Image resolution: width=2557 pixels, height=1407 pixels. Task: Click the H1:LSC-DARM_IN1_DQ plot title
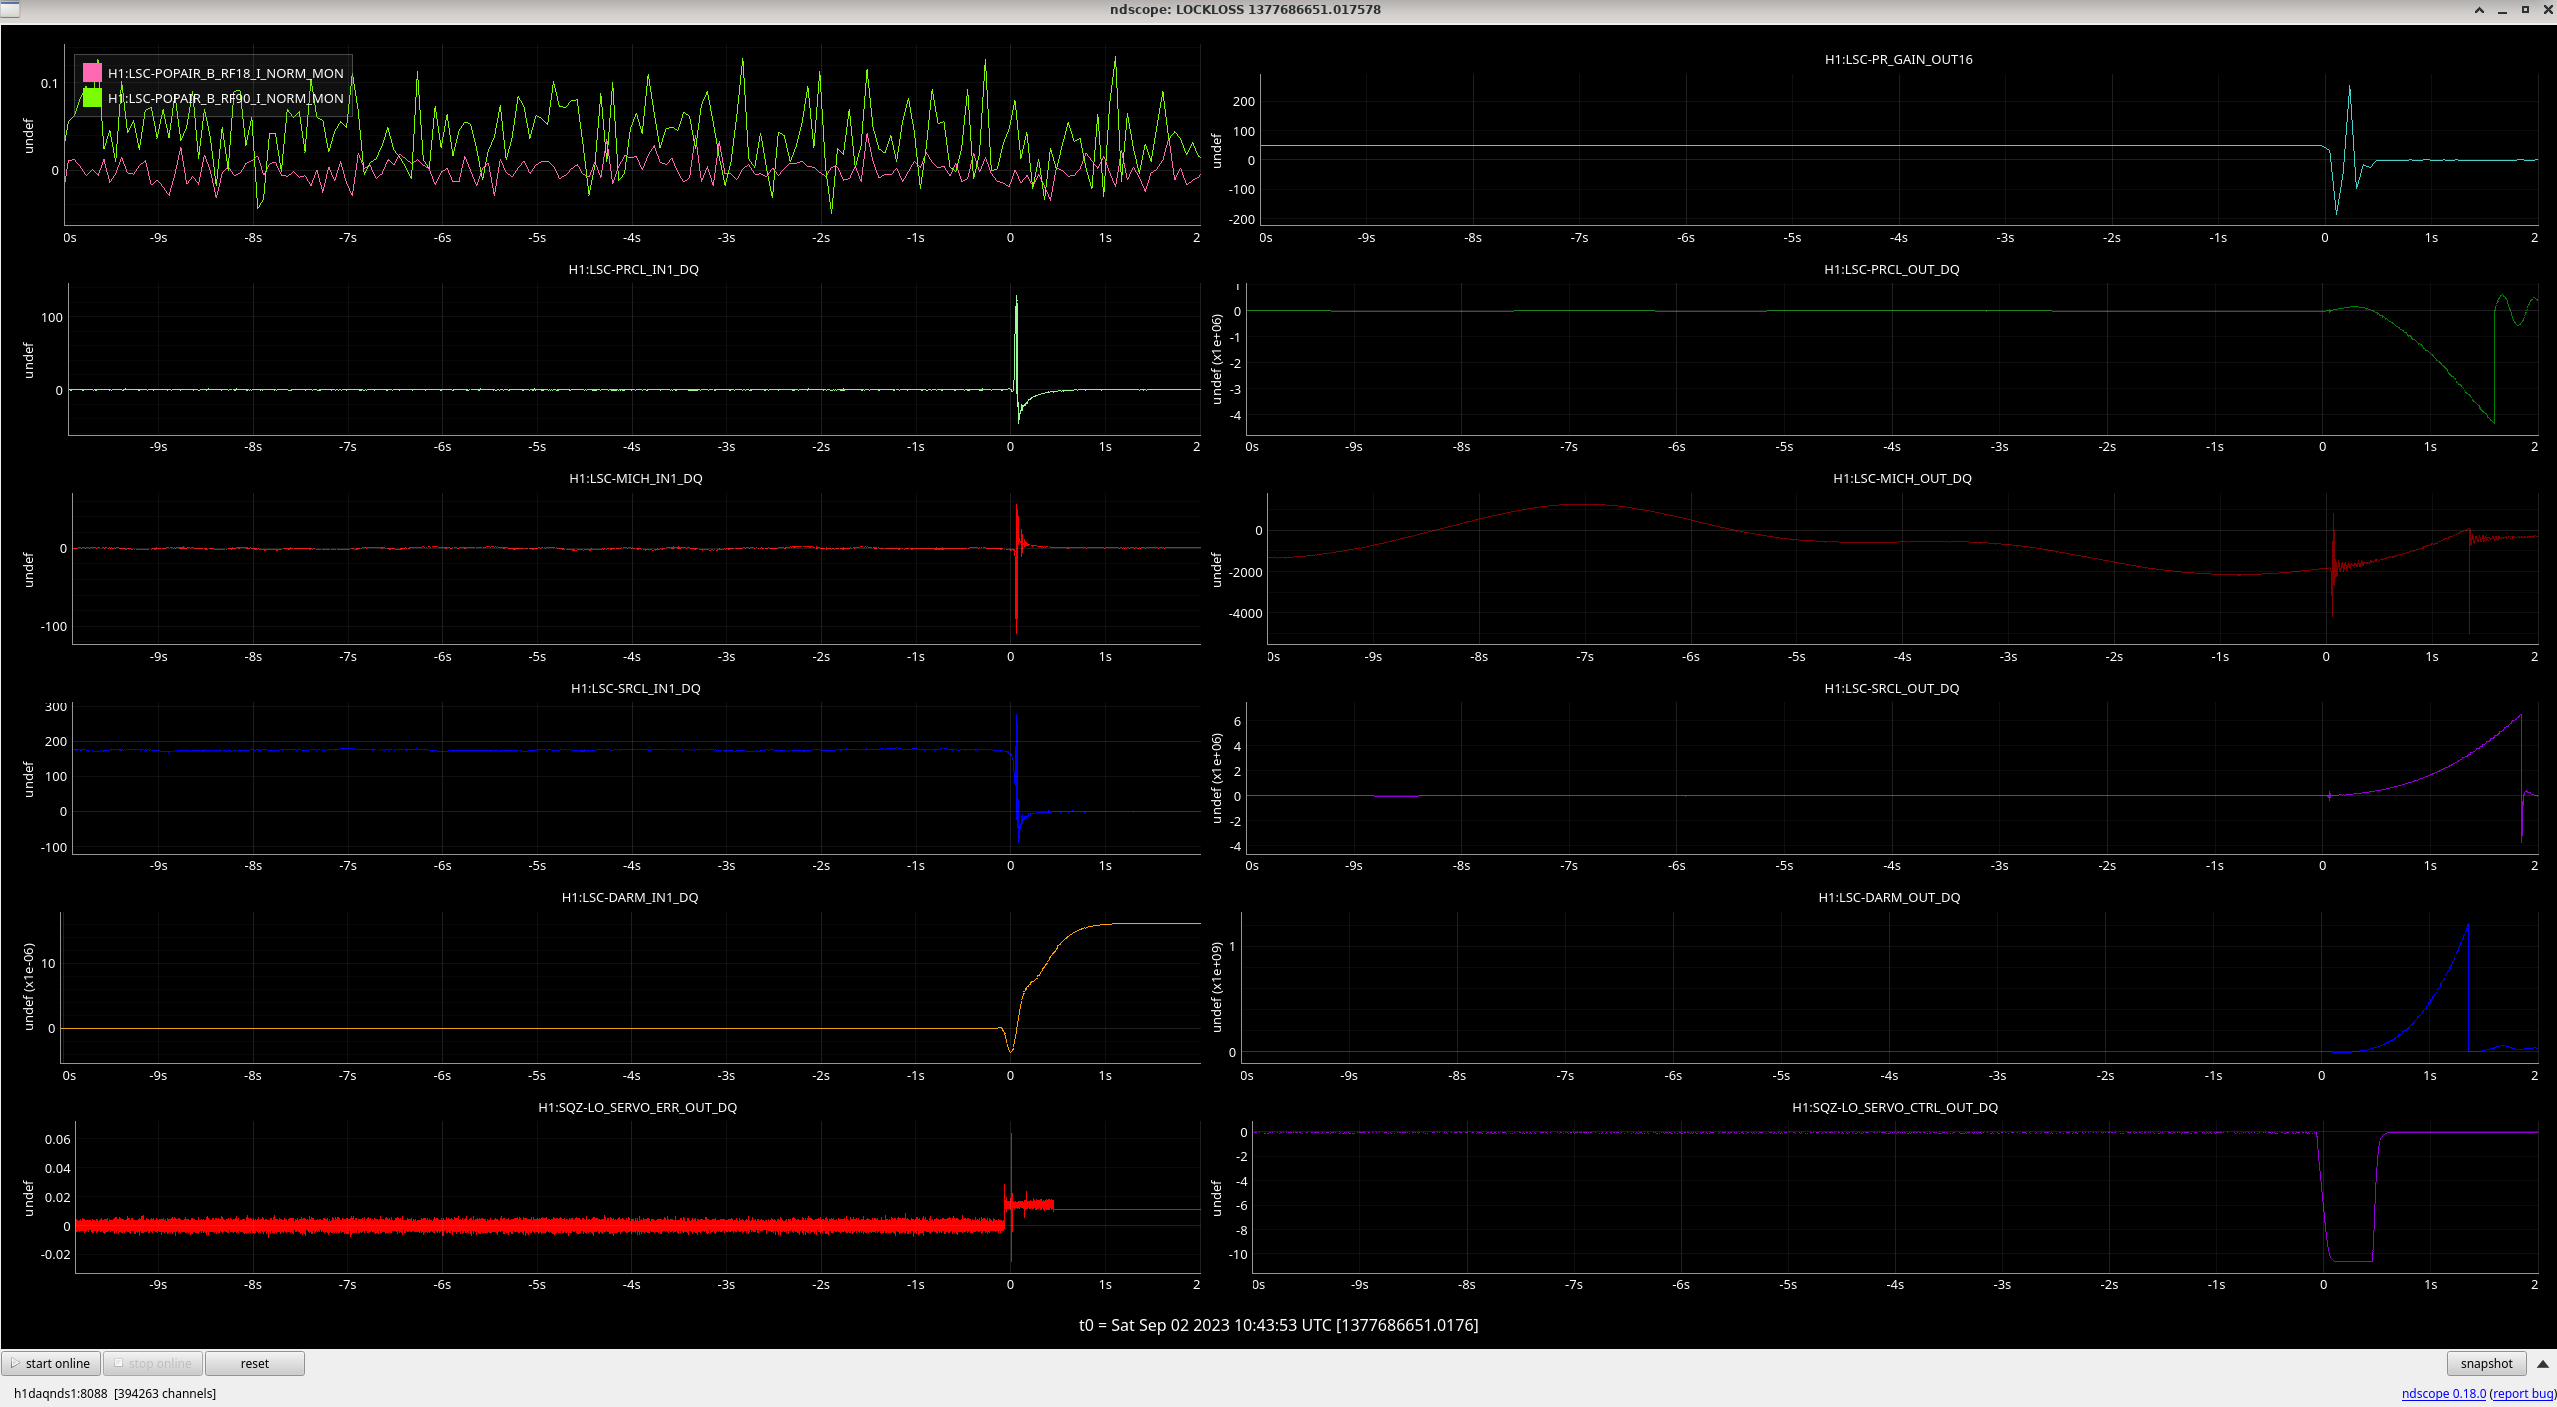click(630, 897)
